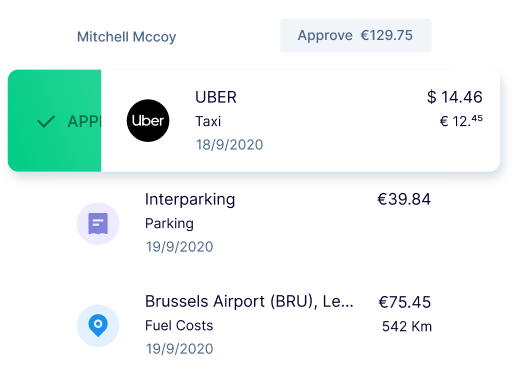Image resolution: width=514 pixels, height=375 pixels.
Task: Click the purple receipt icon for Interparking
Action: [98, 223]
